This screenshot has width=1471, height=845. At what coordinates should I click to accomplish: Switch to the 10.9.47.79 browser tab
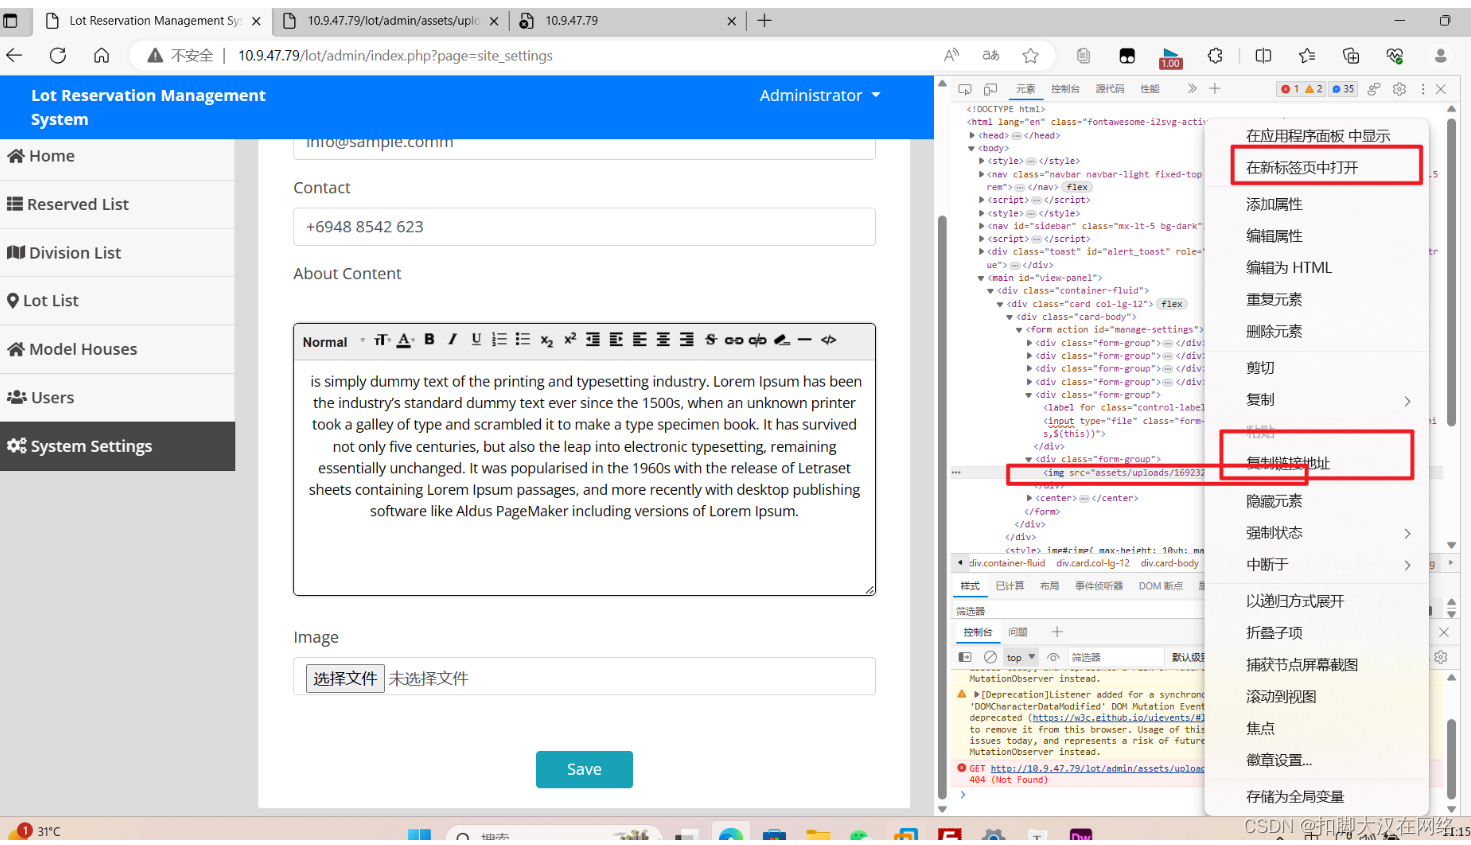click(x=630, y=21)
